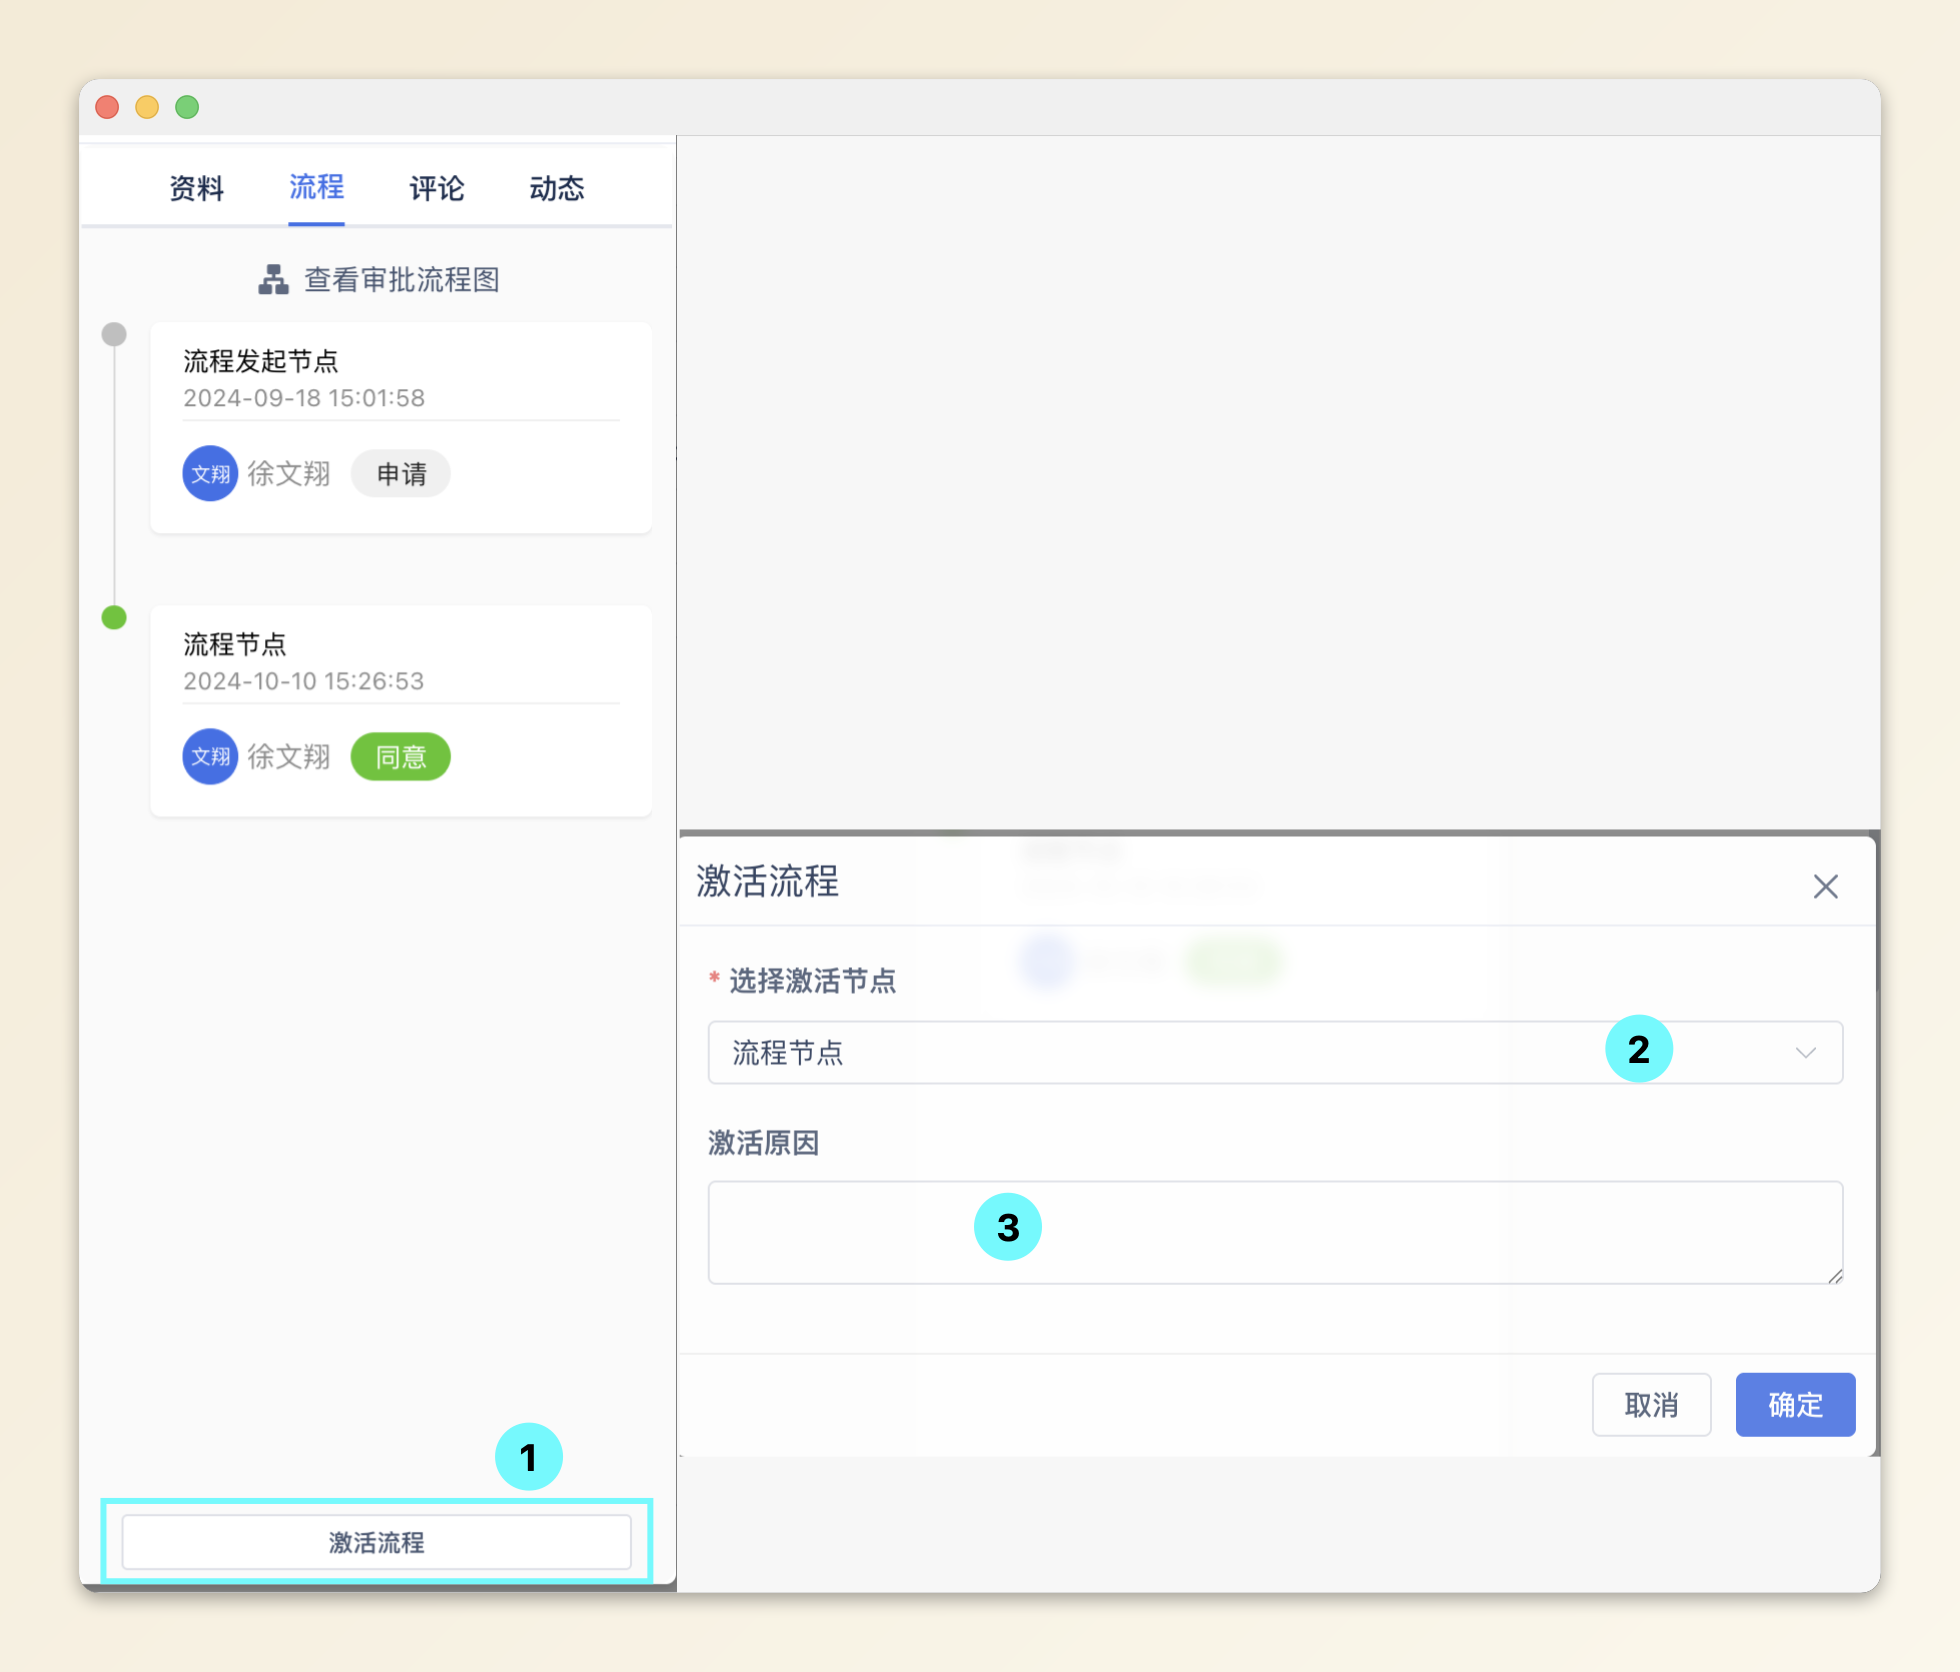Close the 激活流程 dialog with X
Screen dimensions: 1960x1672
pyautogui.click(x=1825, y=886)
